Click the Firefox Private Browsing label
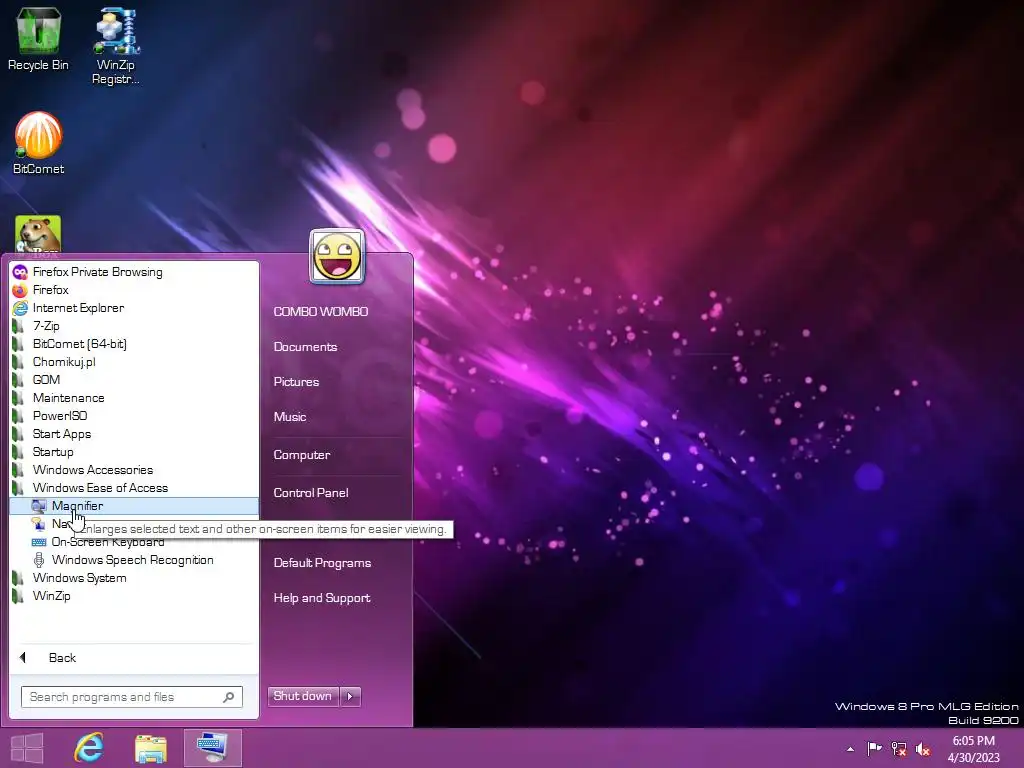 98,272
